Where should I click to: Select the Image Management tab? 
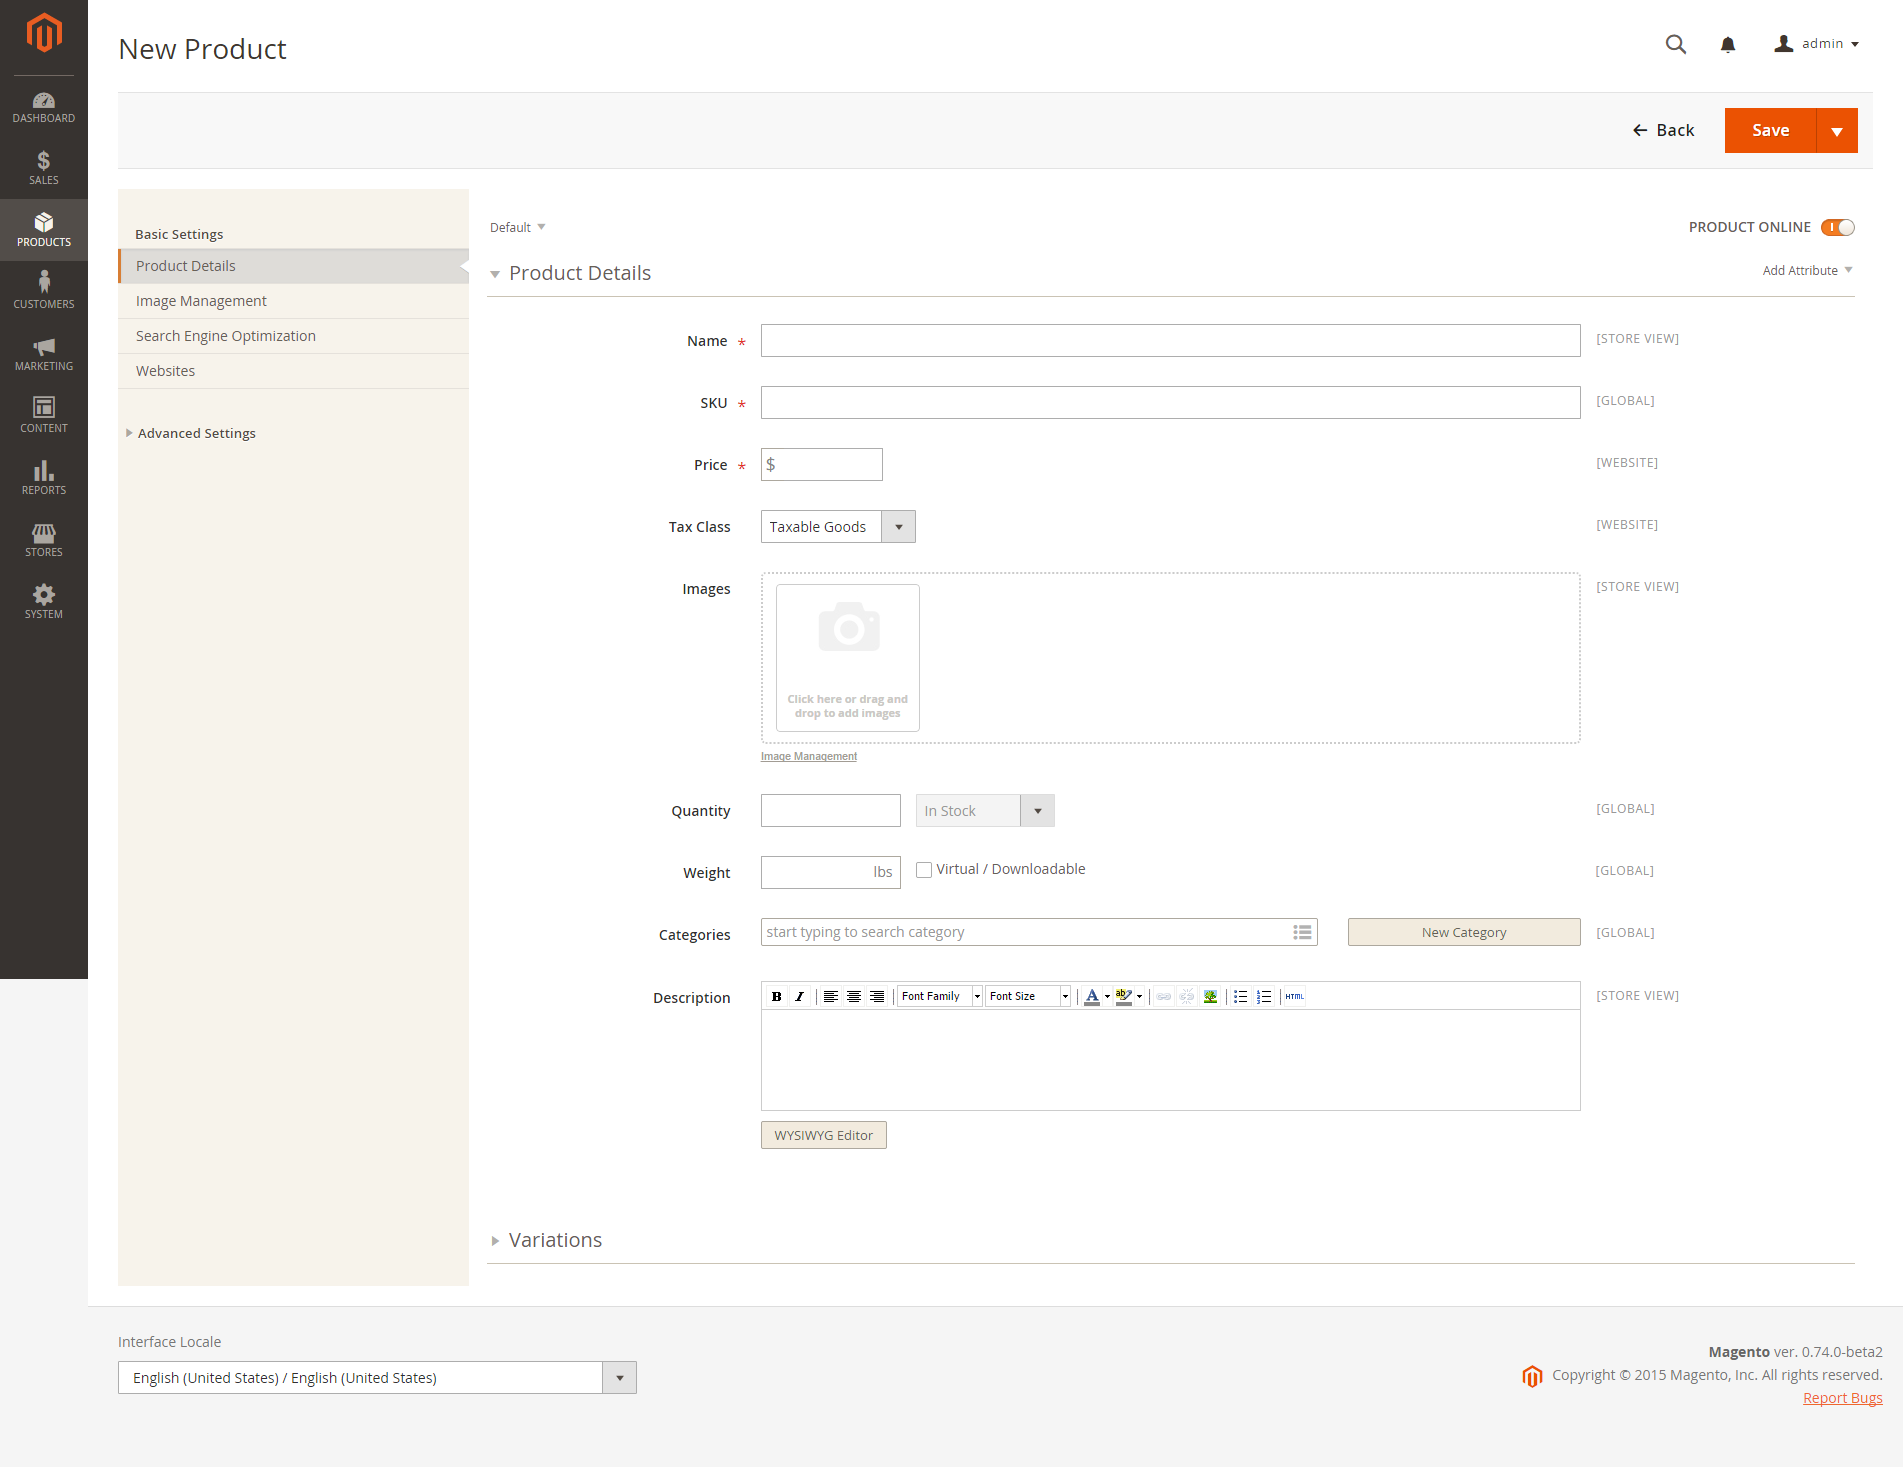293,301
